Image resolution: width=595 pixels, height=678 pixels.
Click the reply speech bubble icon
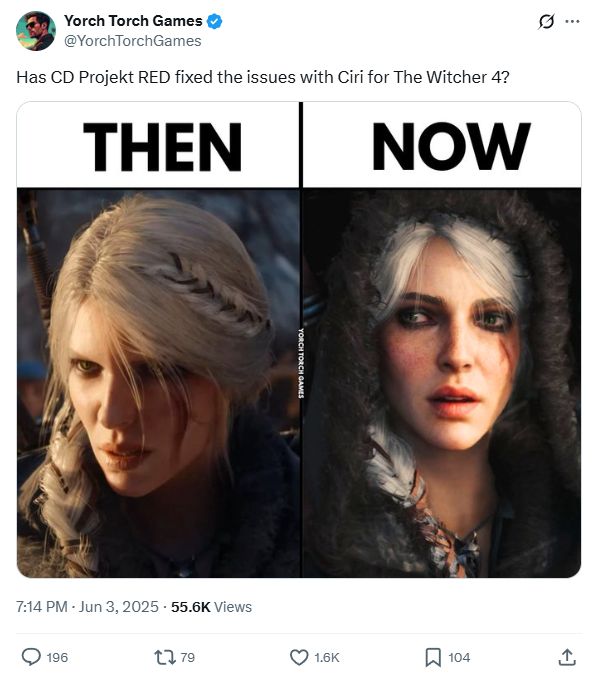[31, 657]
